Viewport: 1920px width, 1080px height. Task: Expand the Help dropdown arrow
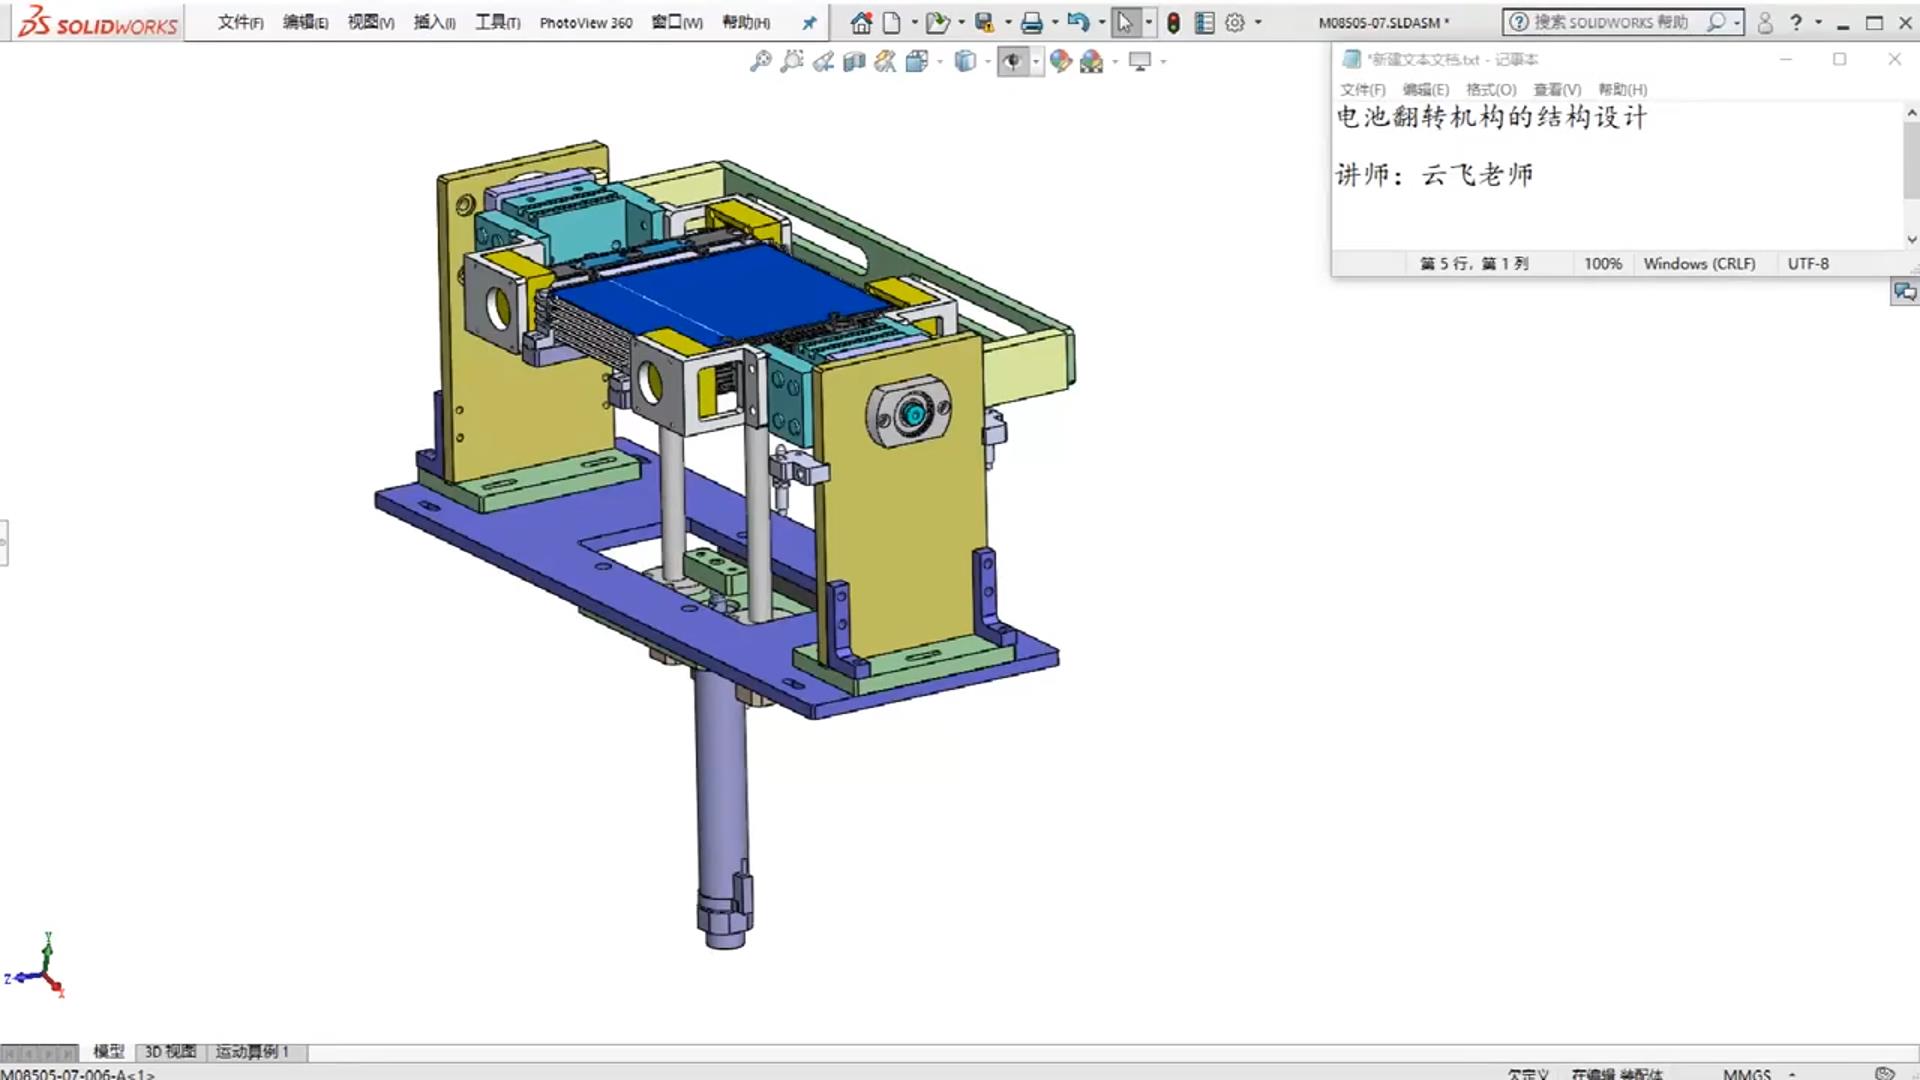[x=1818, y=22]
